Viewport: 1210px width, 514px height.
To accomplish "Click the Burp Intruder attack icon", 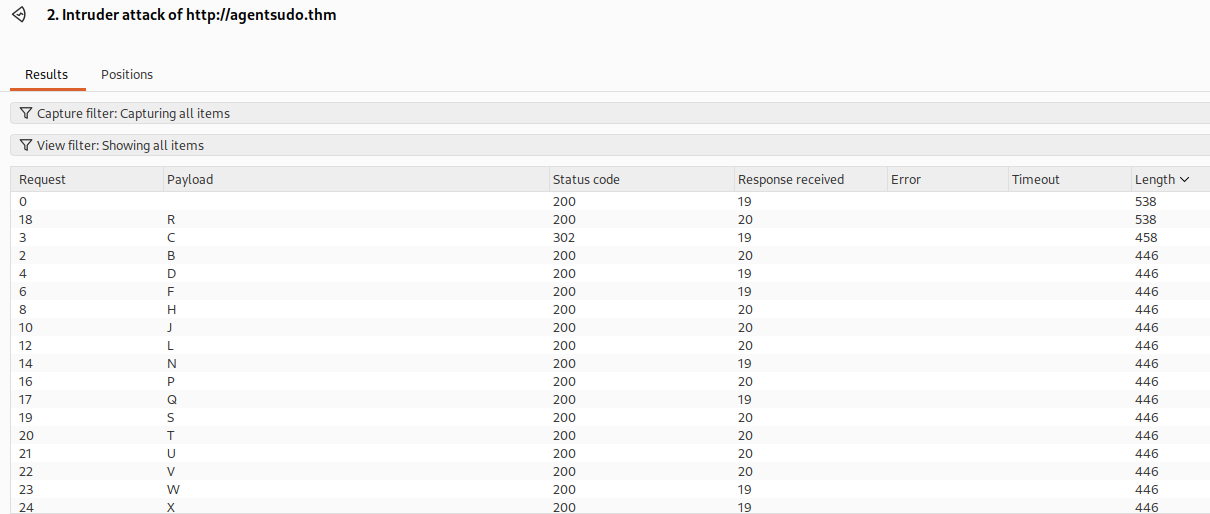I will click(18, 16).
